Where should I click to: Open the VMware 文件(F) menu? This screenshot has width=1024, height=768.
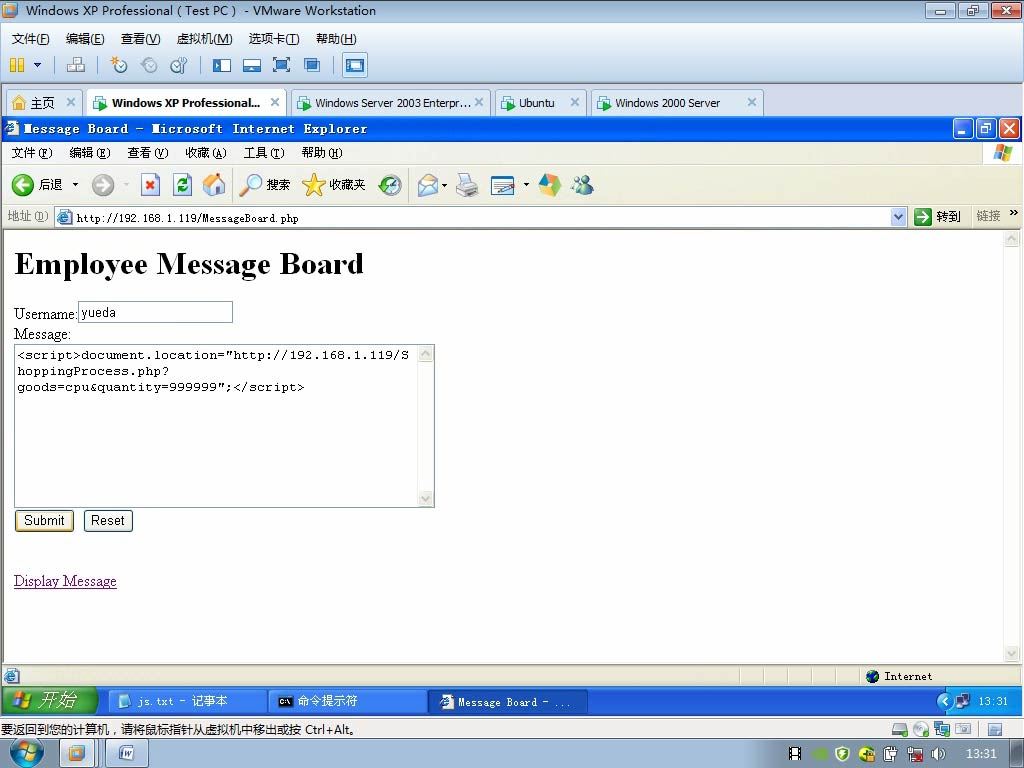click(x=30, y=39)
